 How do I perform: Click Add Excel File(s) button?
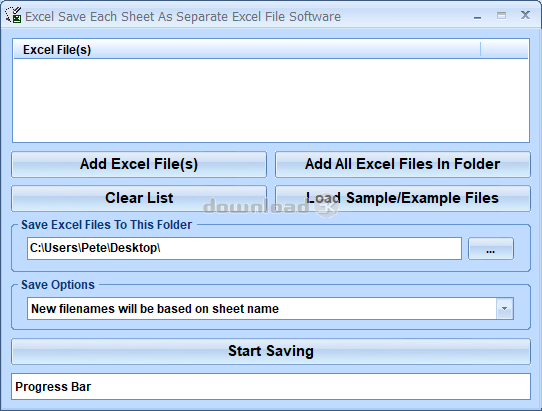[x=139, y=164]
